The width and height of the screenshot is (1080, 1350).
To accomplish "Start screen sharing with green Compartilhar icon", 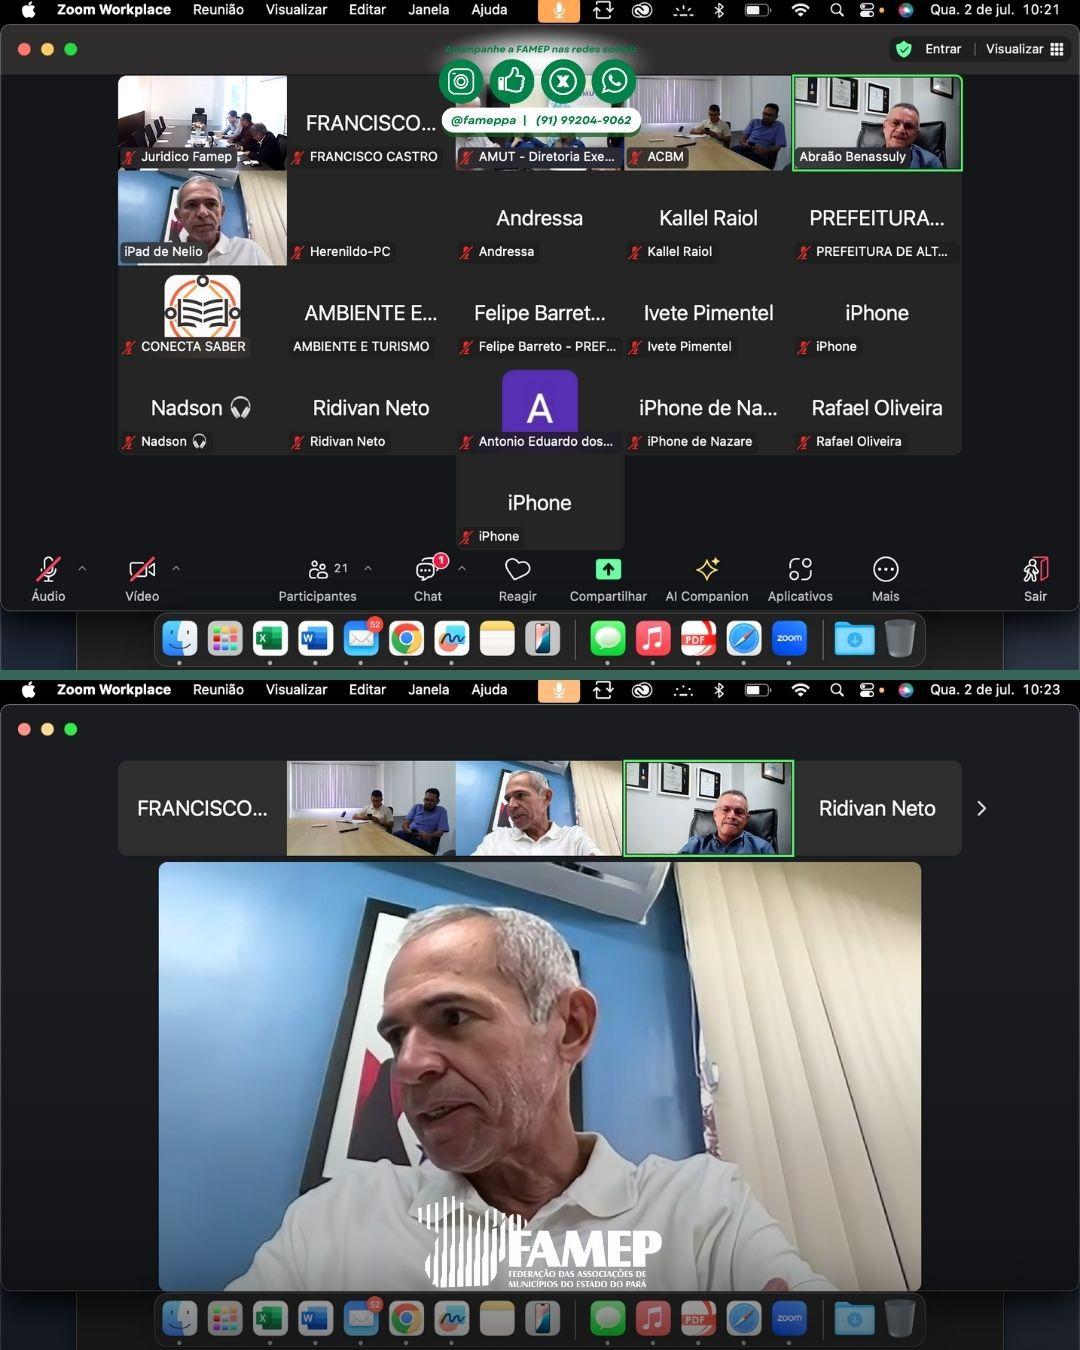I will coord(608,569).
